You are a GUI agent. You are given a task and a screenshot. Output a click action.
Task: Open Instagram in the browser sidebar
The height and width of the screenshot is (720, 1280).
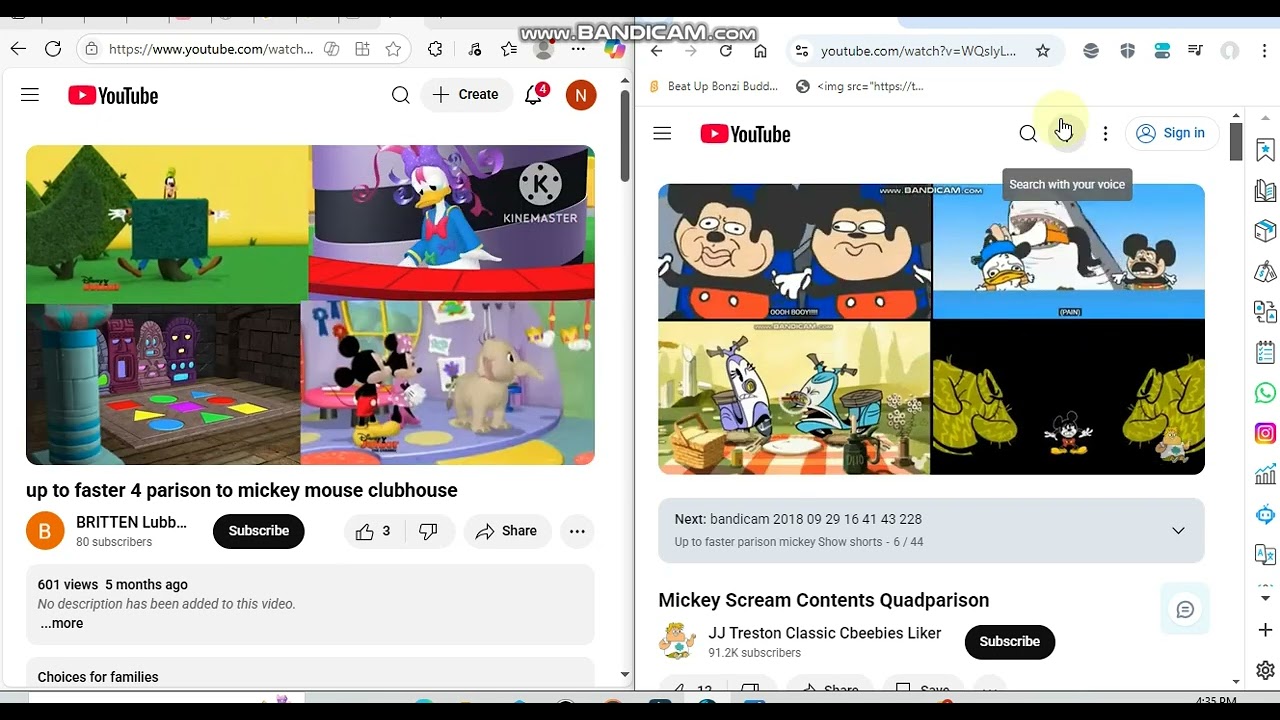(x=1265, y=433)
